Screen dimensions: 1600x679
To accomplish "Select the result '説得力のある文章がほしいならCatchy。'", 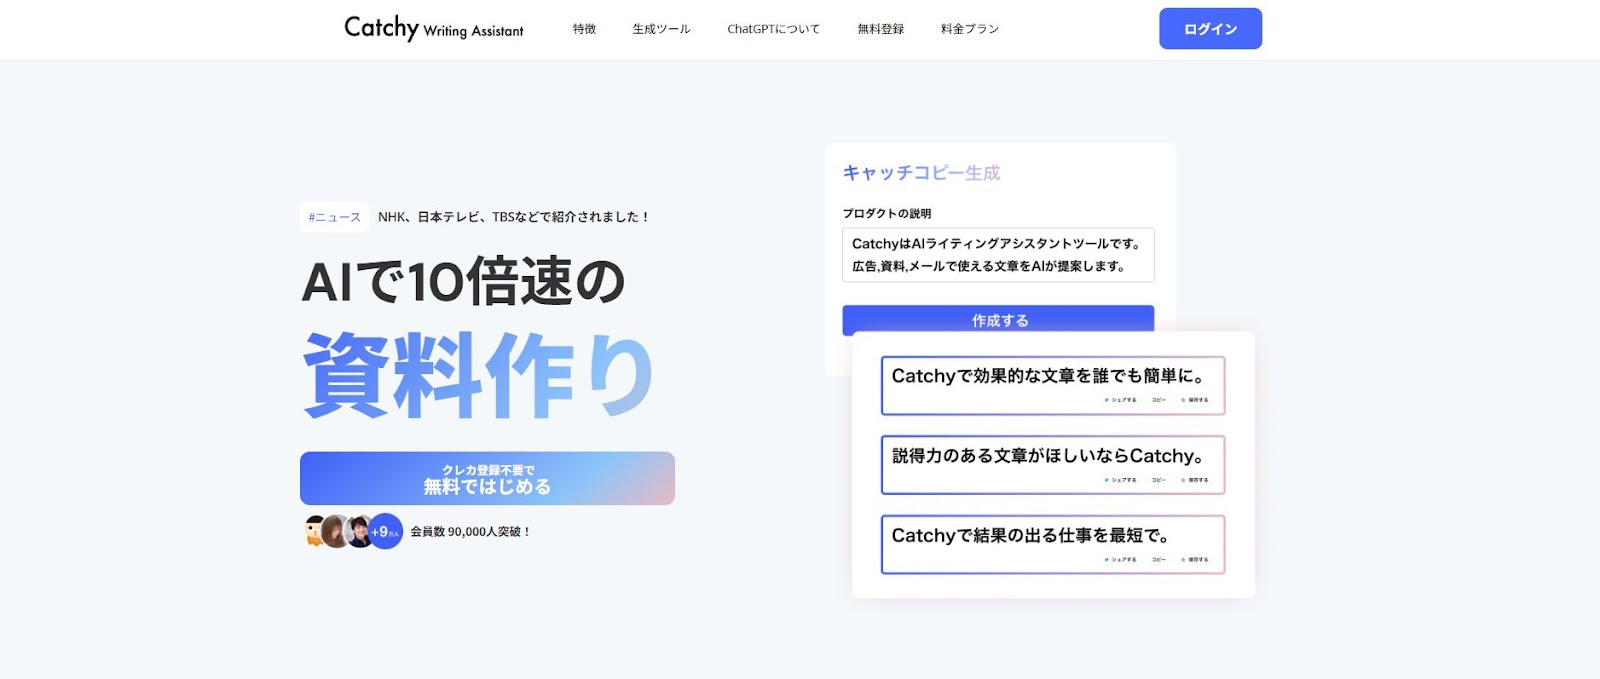I will [x=1053, y=465].
